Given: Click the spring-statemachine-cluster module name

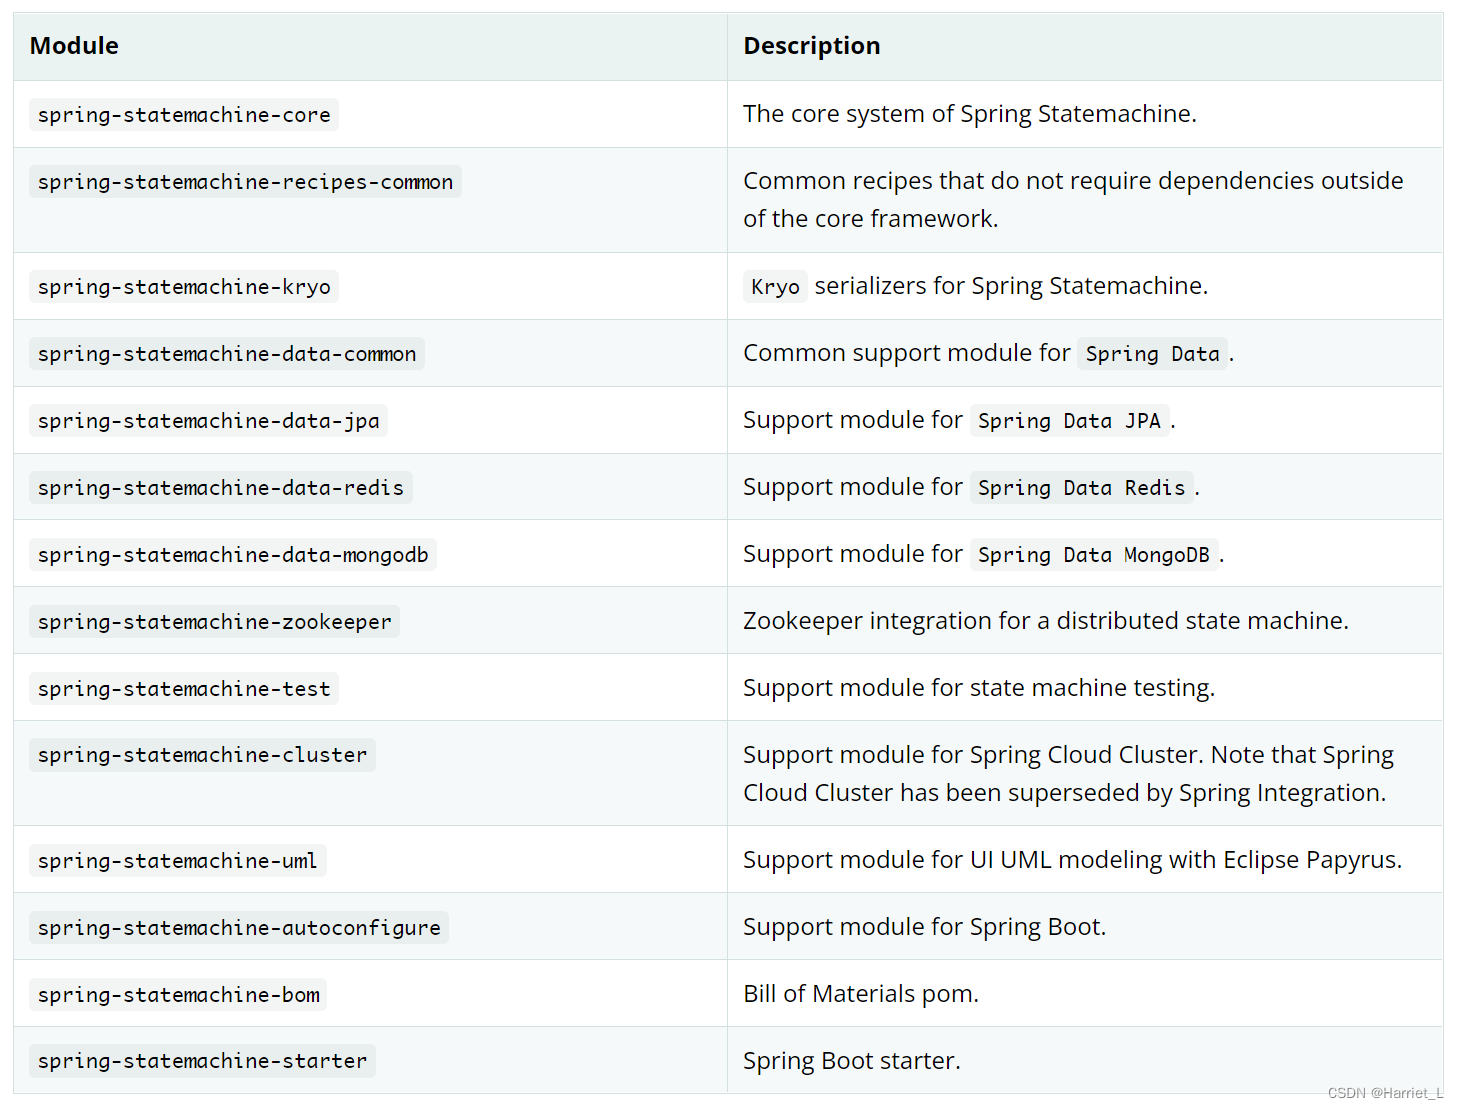Looking at the screenshot, I should tap(202, 755).
